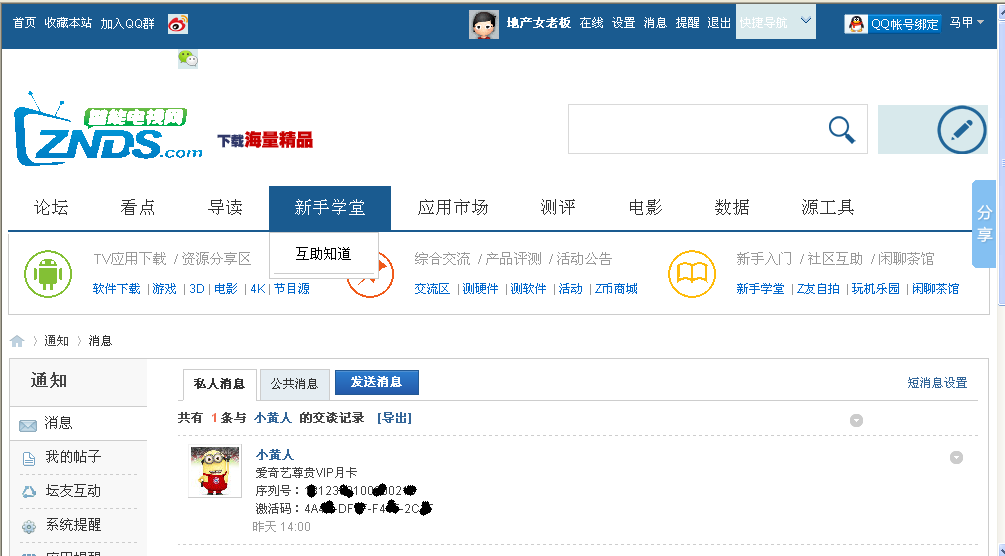Expand the 马甲 dropdown
The width and height of the screenshot is (1005, 556).
click(x=967, y=22)
